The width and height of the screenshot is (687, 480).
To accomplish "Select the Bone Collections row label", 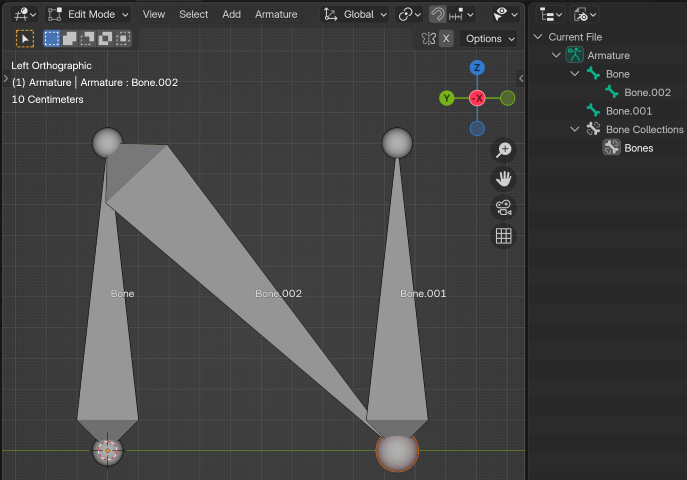I will click(x=645, y=130).
